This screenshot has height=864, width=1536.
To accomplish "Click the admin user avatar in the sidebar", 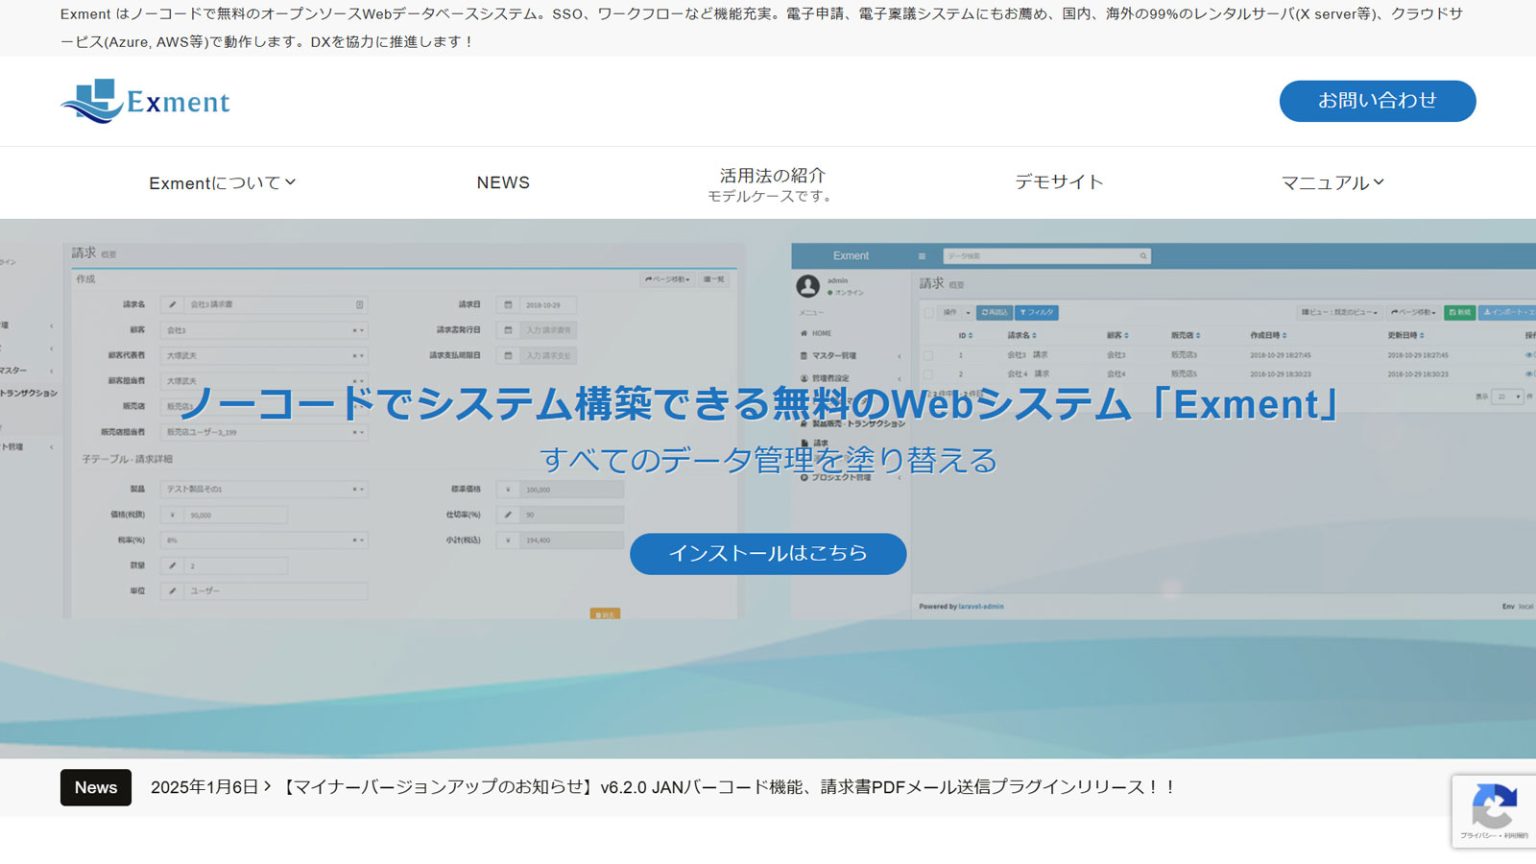I will pyautogui.click(x=808, y=286).
